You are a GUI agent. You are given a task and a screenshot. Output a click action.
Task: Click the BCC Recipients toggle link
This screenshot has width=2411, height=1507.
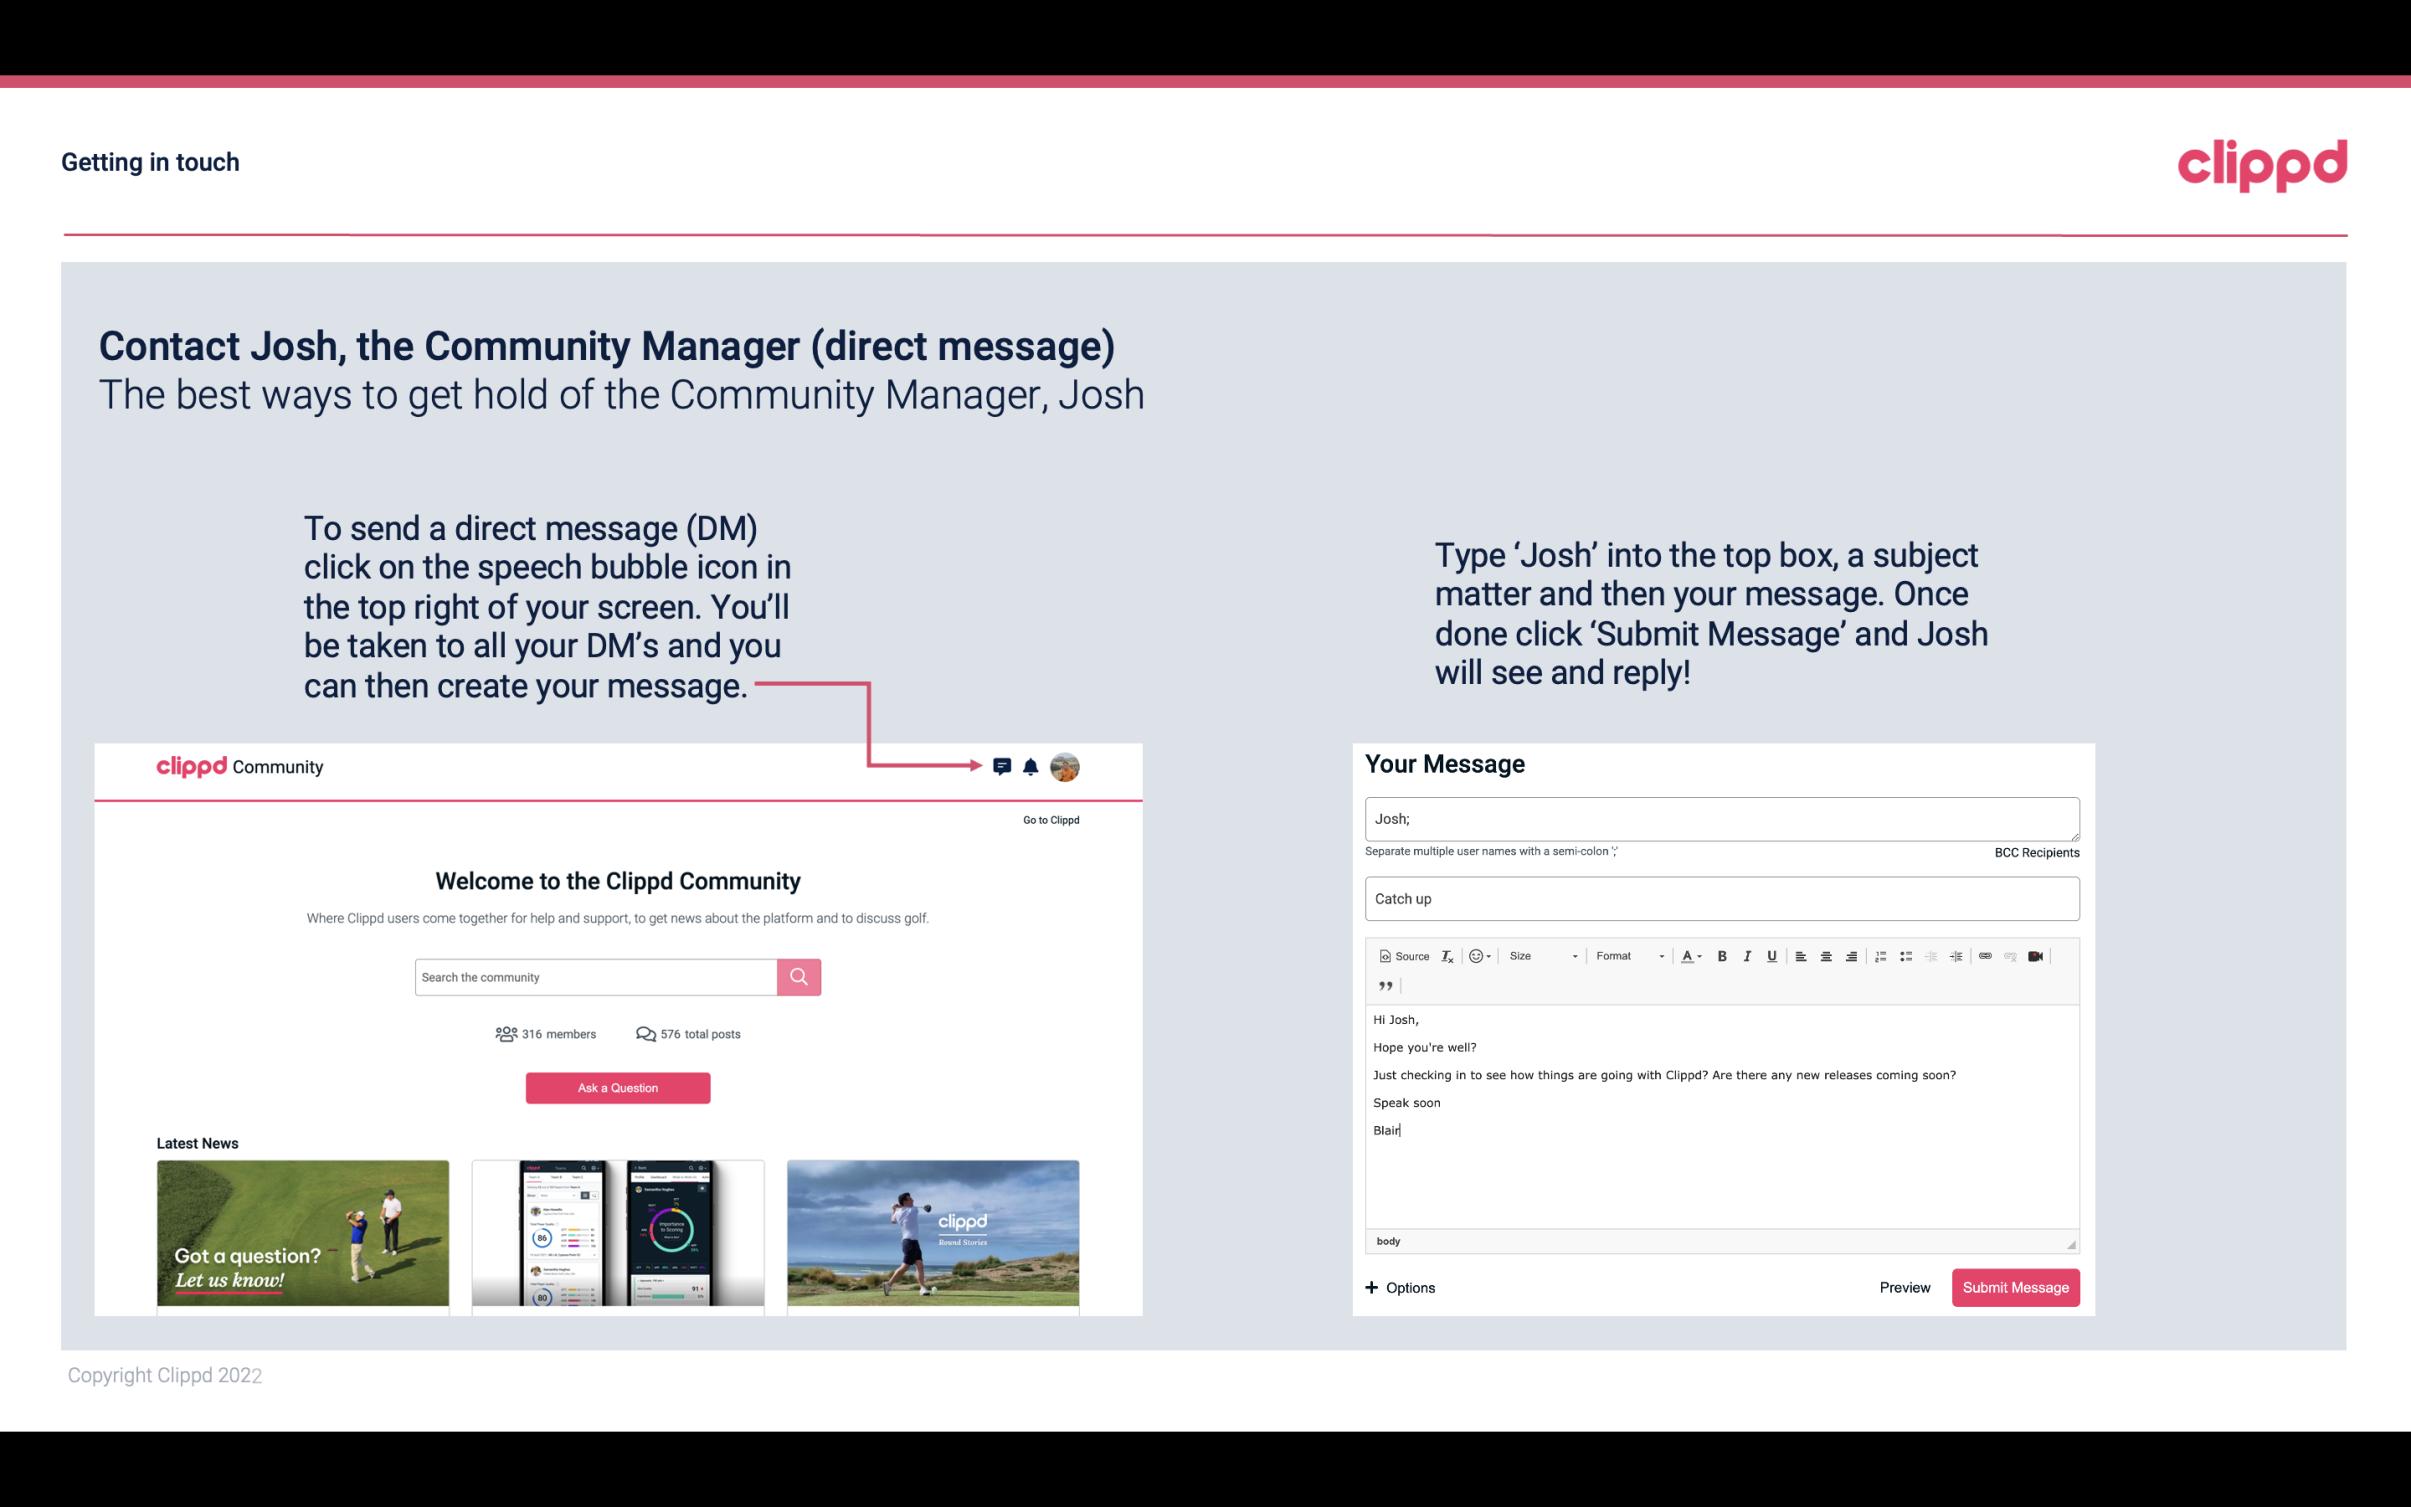pos(2033,852)
